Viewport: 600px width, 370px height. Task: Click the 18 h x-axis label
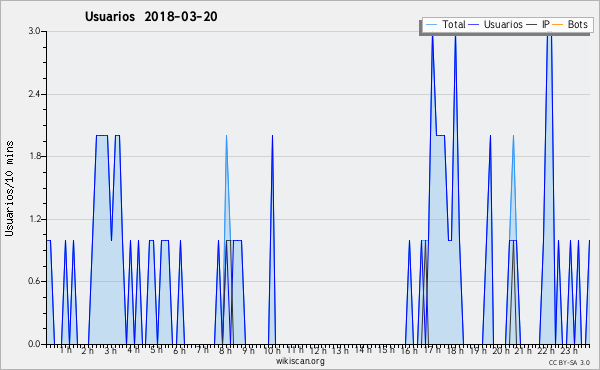point(455,351)
